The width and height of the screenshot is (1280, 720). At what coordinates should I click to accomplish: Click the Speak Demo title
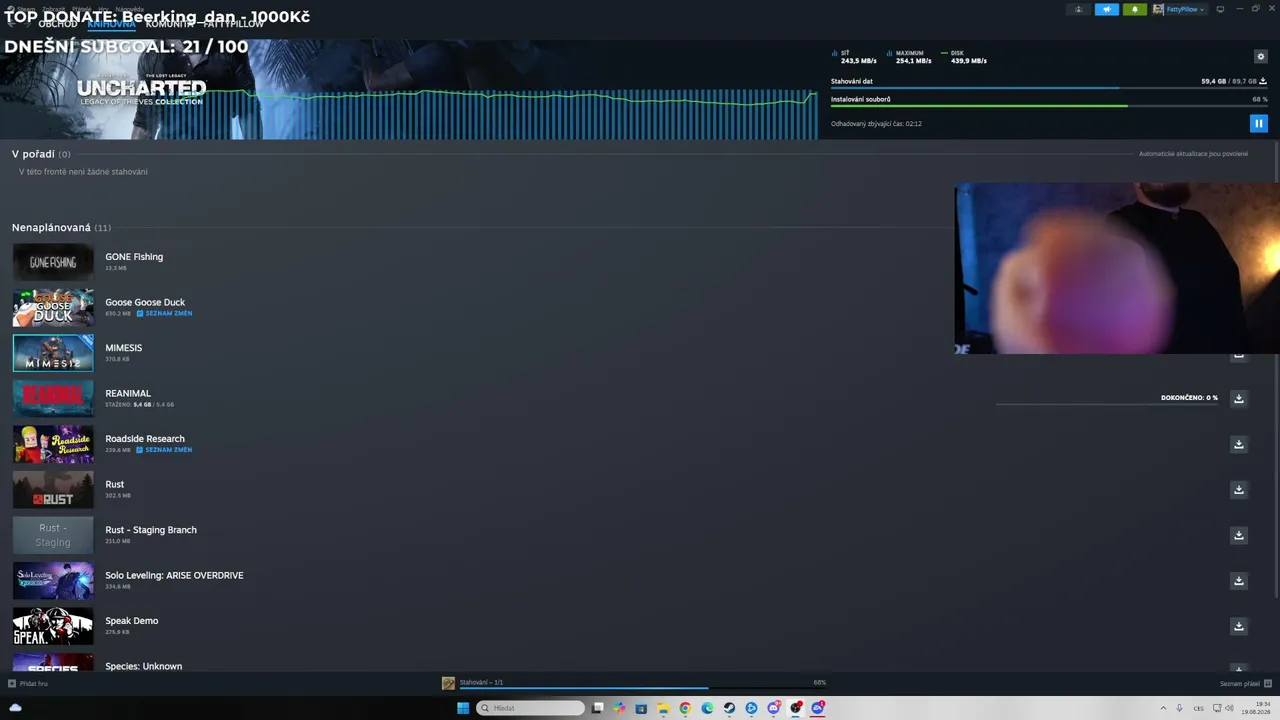pos(132,621)
